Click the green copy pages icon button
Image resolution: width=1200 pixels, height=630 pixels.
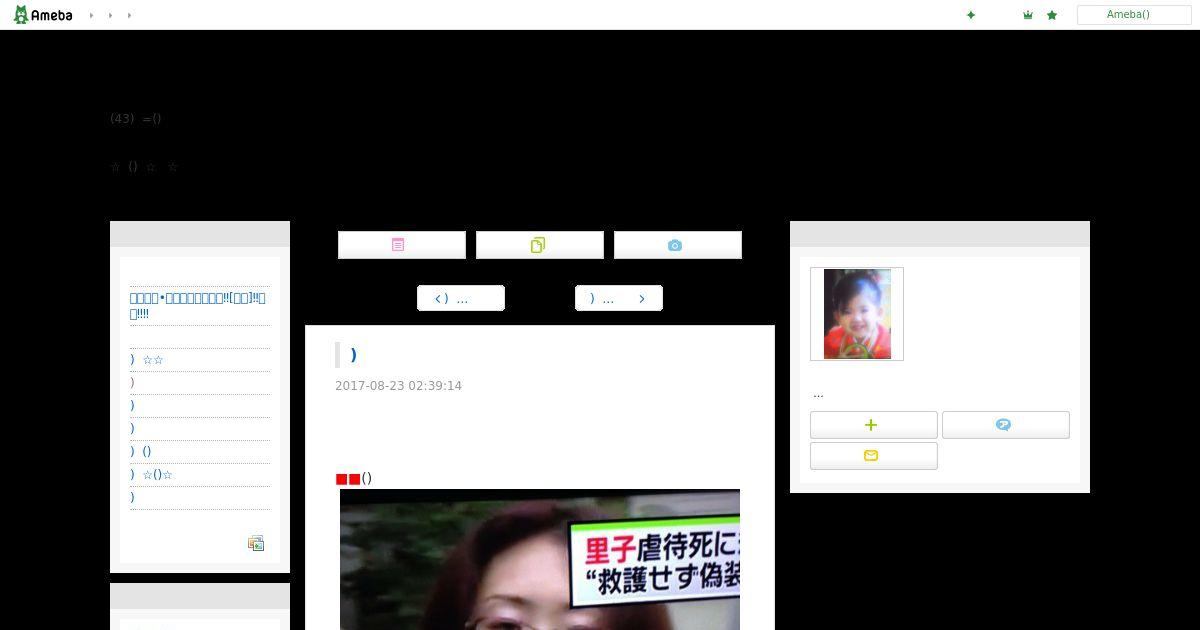pyautogui.click(x=540, y=245)
